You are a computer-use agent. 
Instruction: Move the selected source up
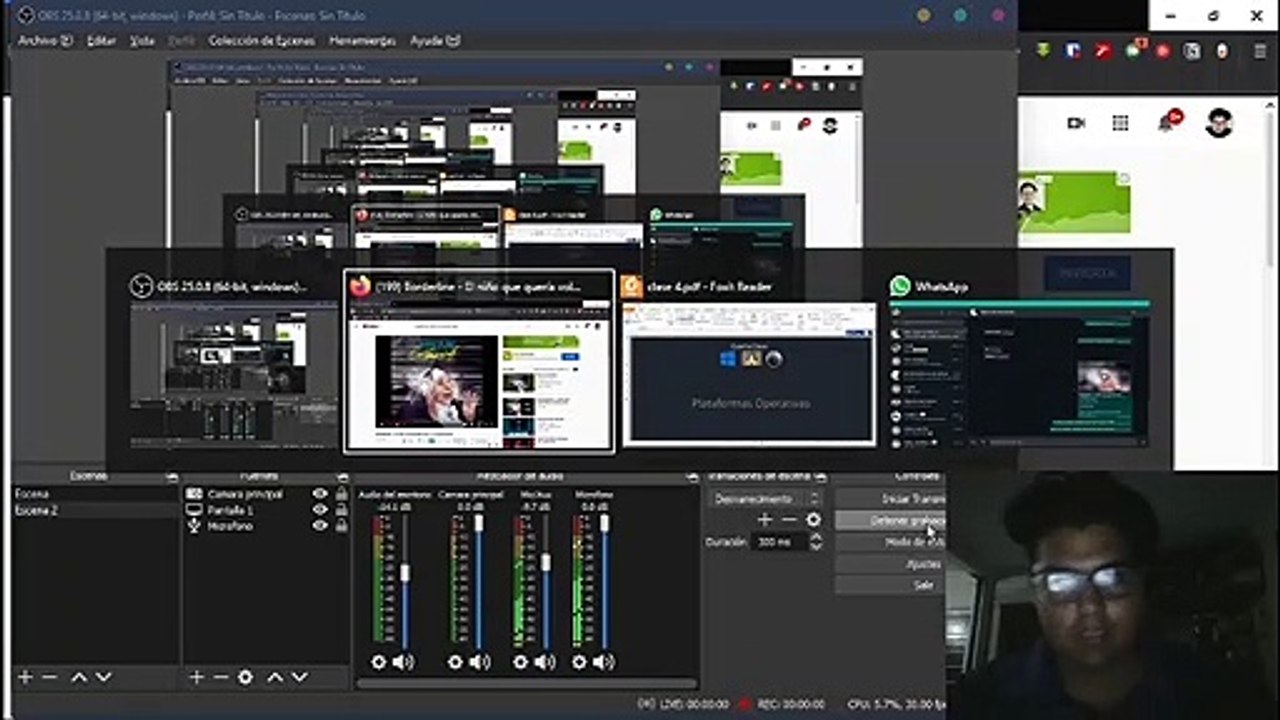[275, 677]
